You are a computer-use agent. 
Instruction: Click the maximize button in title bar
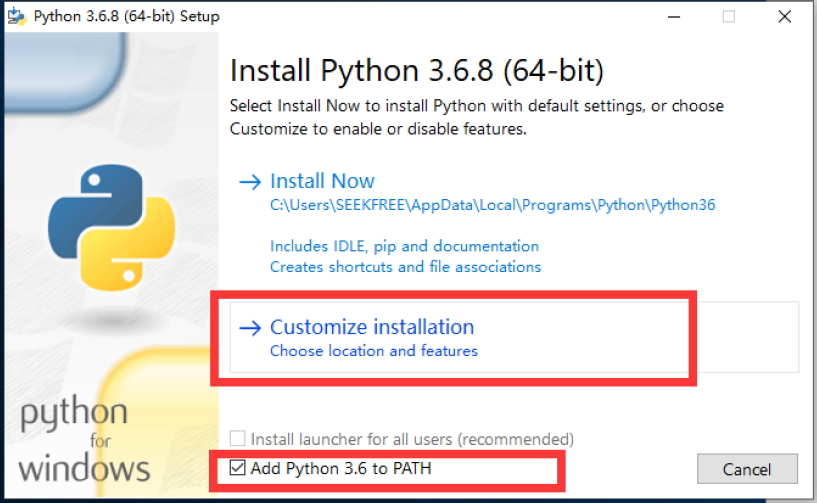(x=729, y=17)
